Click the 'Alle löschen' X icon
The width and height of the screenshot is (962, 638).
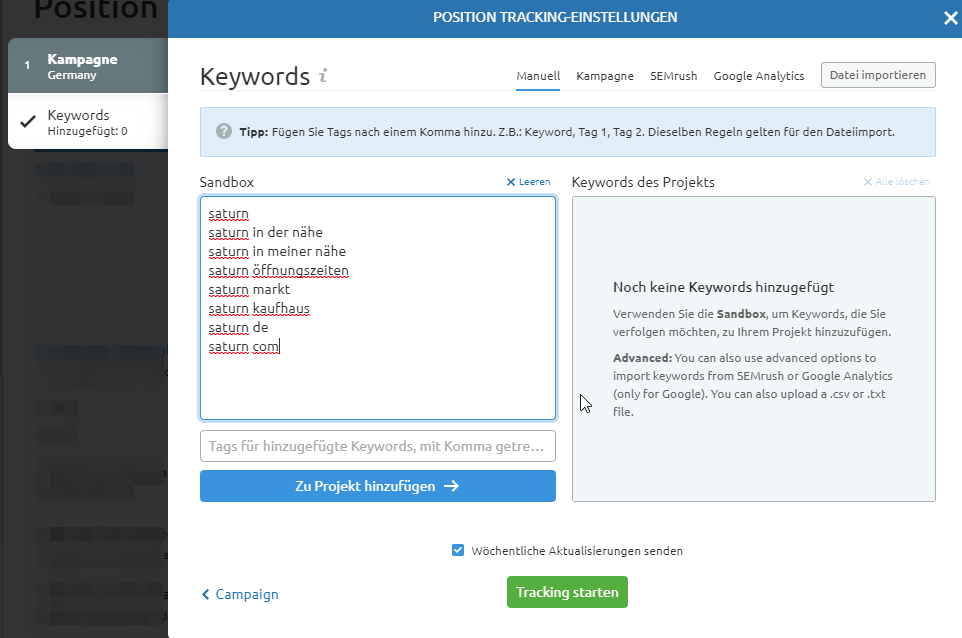(868, 182)
